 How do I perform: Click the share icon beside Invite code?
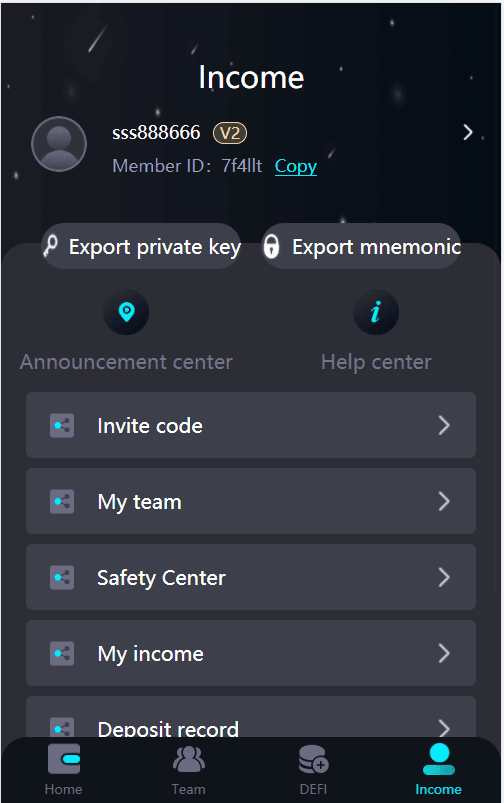62,426
